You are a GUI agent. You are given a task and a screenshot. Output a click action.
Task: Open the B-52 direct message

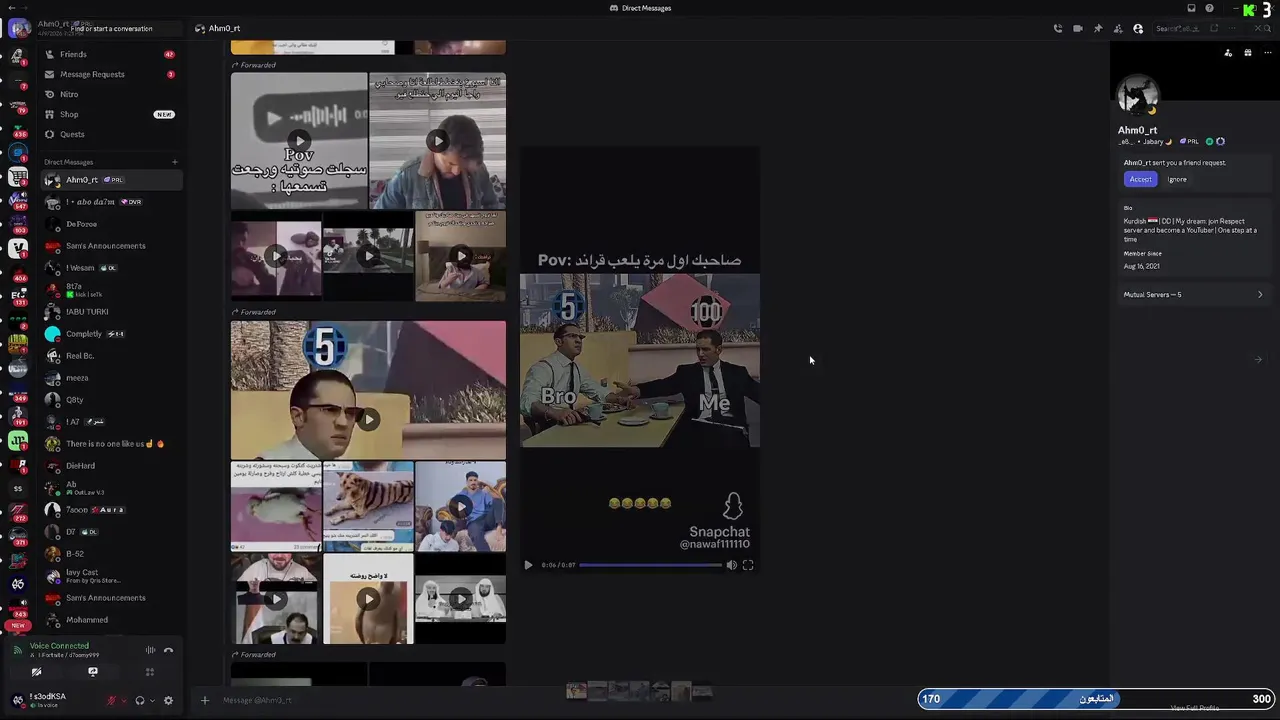[x=110, y=554]
